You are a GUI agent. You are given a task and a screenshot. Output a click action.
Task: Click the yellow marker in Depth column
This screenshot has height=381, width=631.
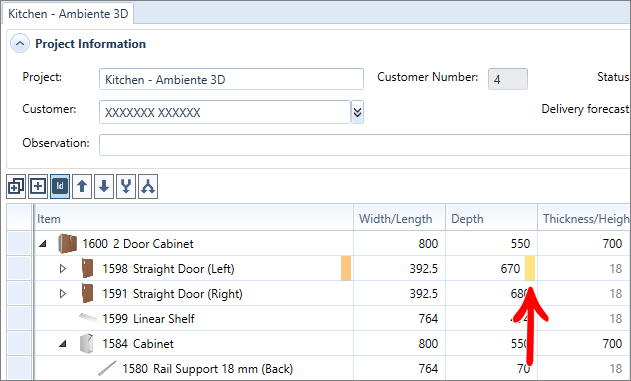point(530,268)
